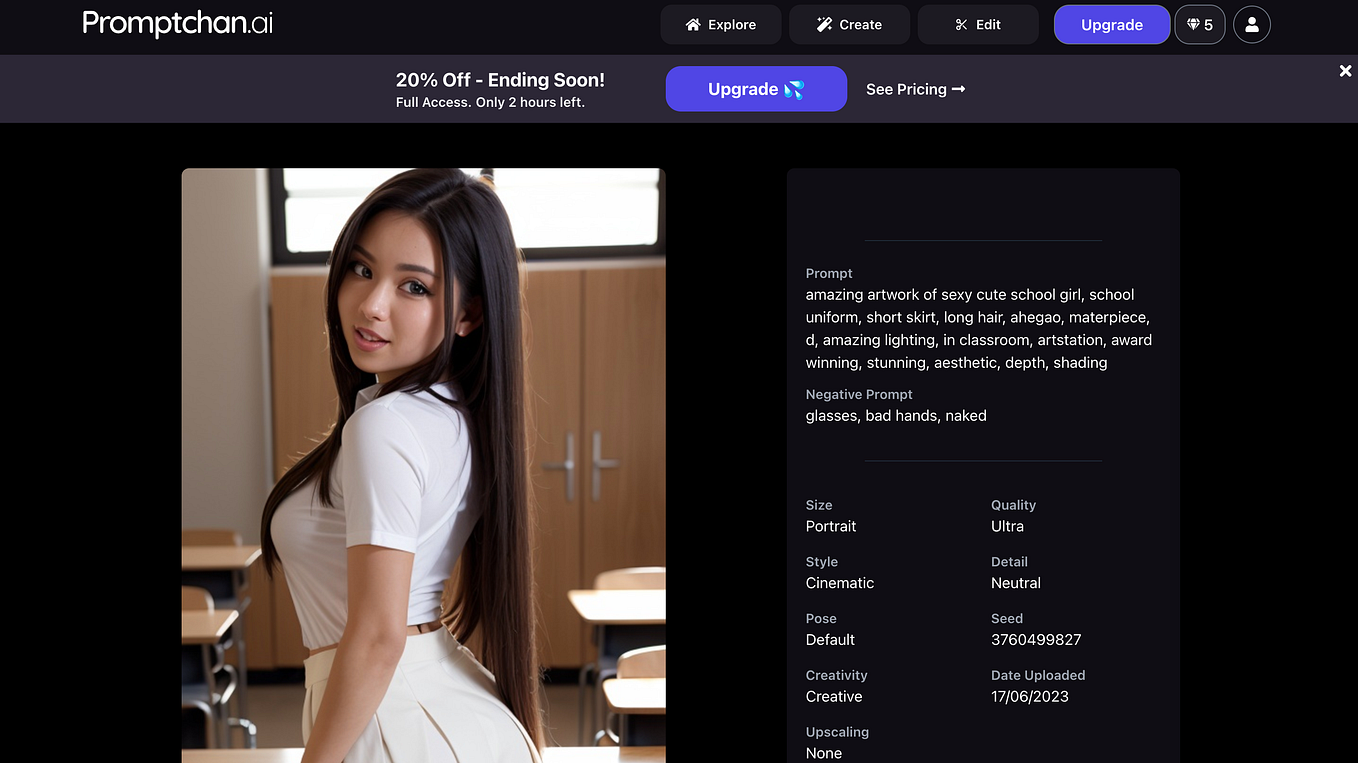Screen dimensions: 1358x763
Task: Open the gem credits counter showing 5
Action: (1199, 24)
